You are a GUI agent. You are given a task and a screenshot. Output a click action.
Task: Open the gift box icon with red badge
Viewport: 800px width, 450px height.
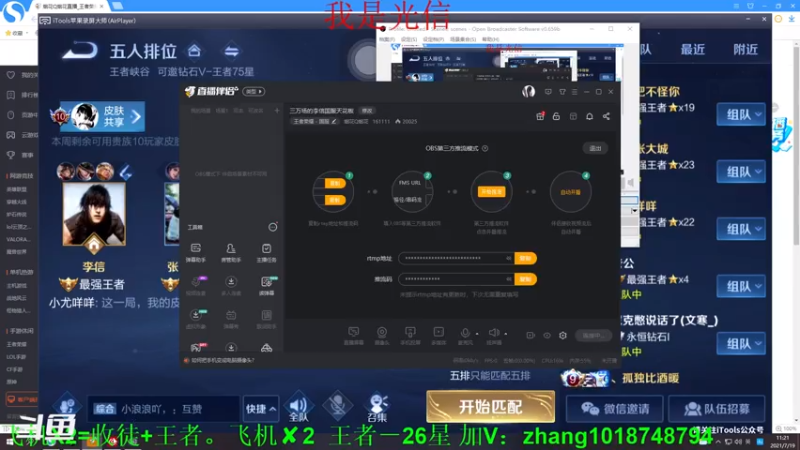tap(540, 116)
